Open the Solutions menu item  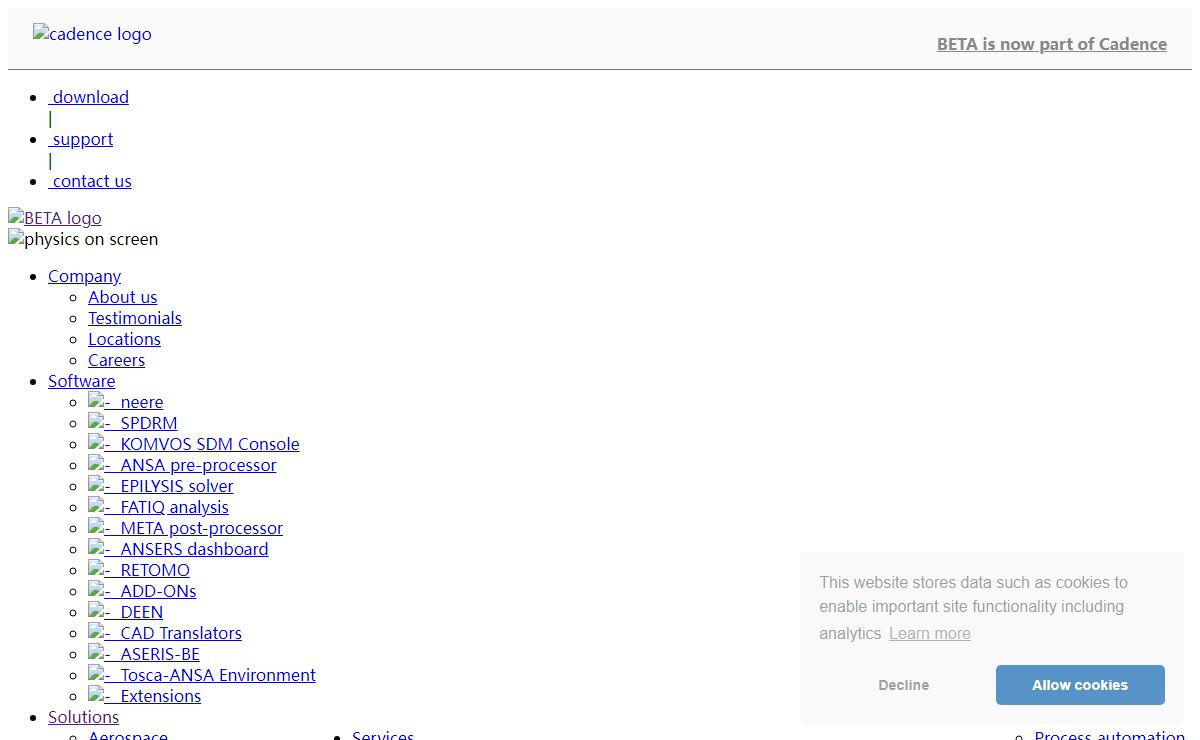tap(83, 717)
